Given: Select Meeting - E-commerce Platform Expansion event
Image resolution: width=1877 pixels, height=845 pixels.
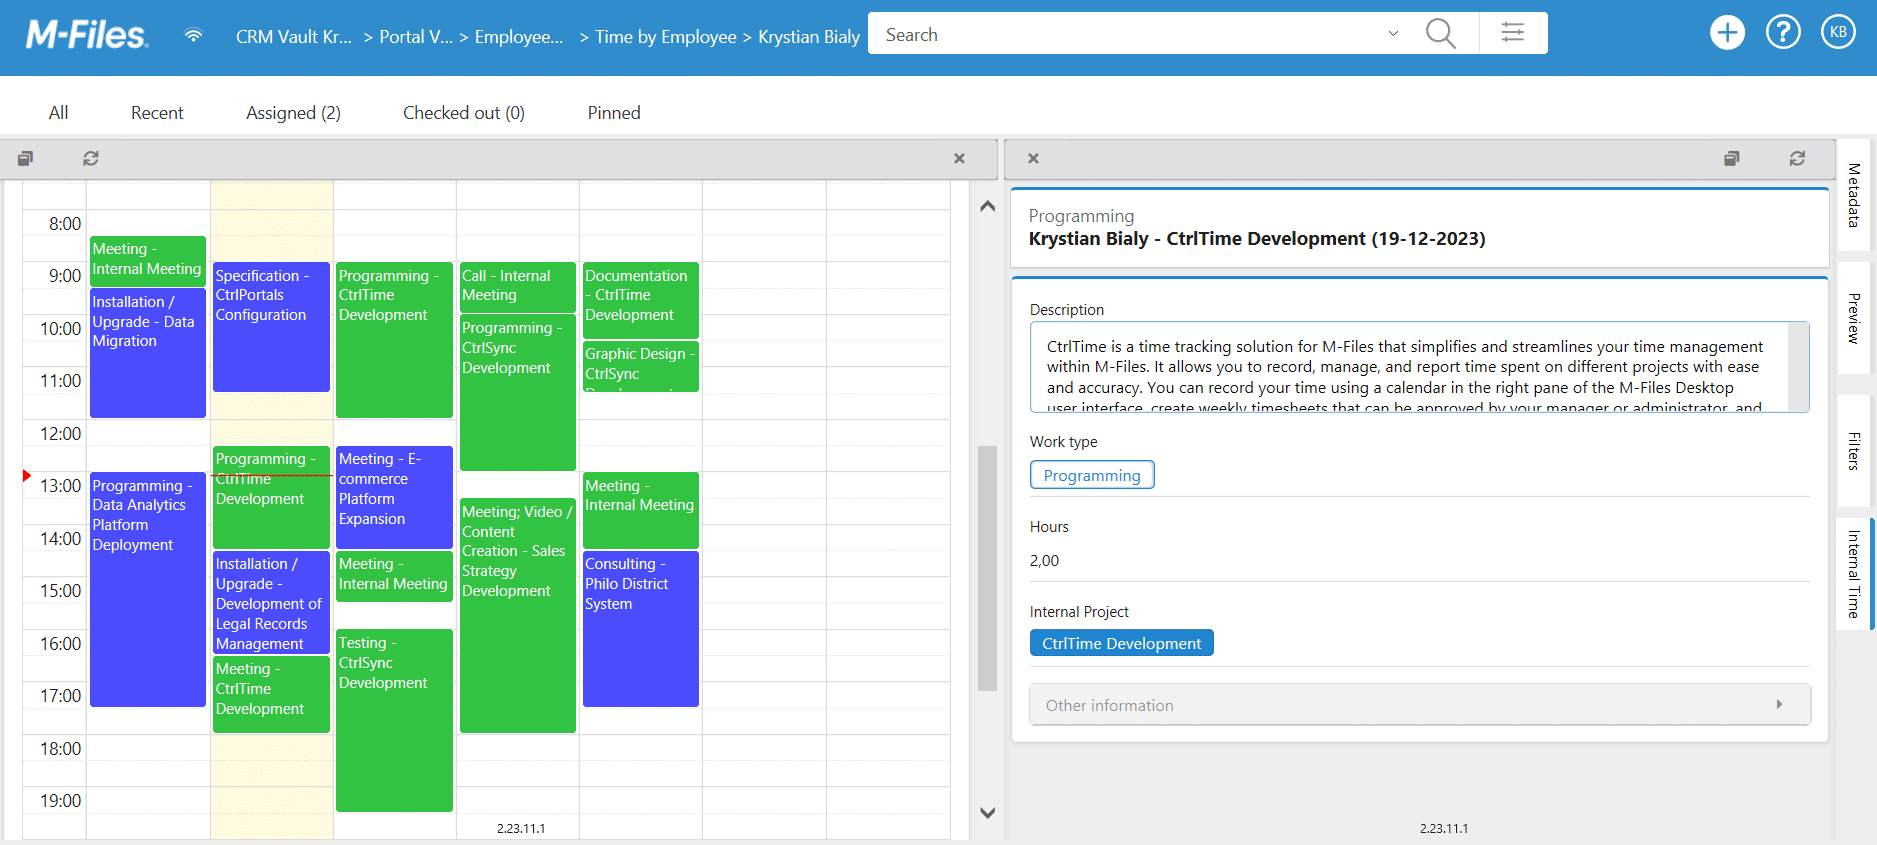Looking at the screenshot, I should [394, 497].
